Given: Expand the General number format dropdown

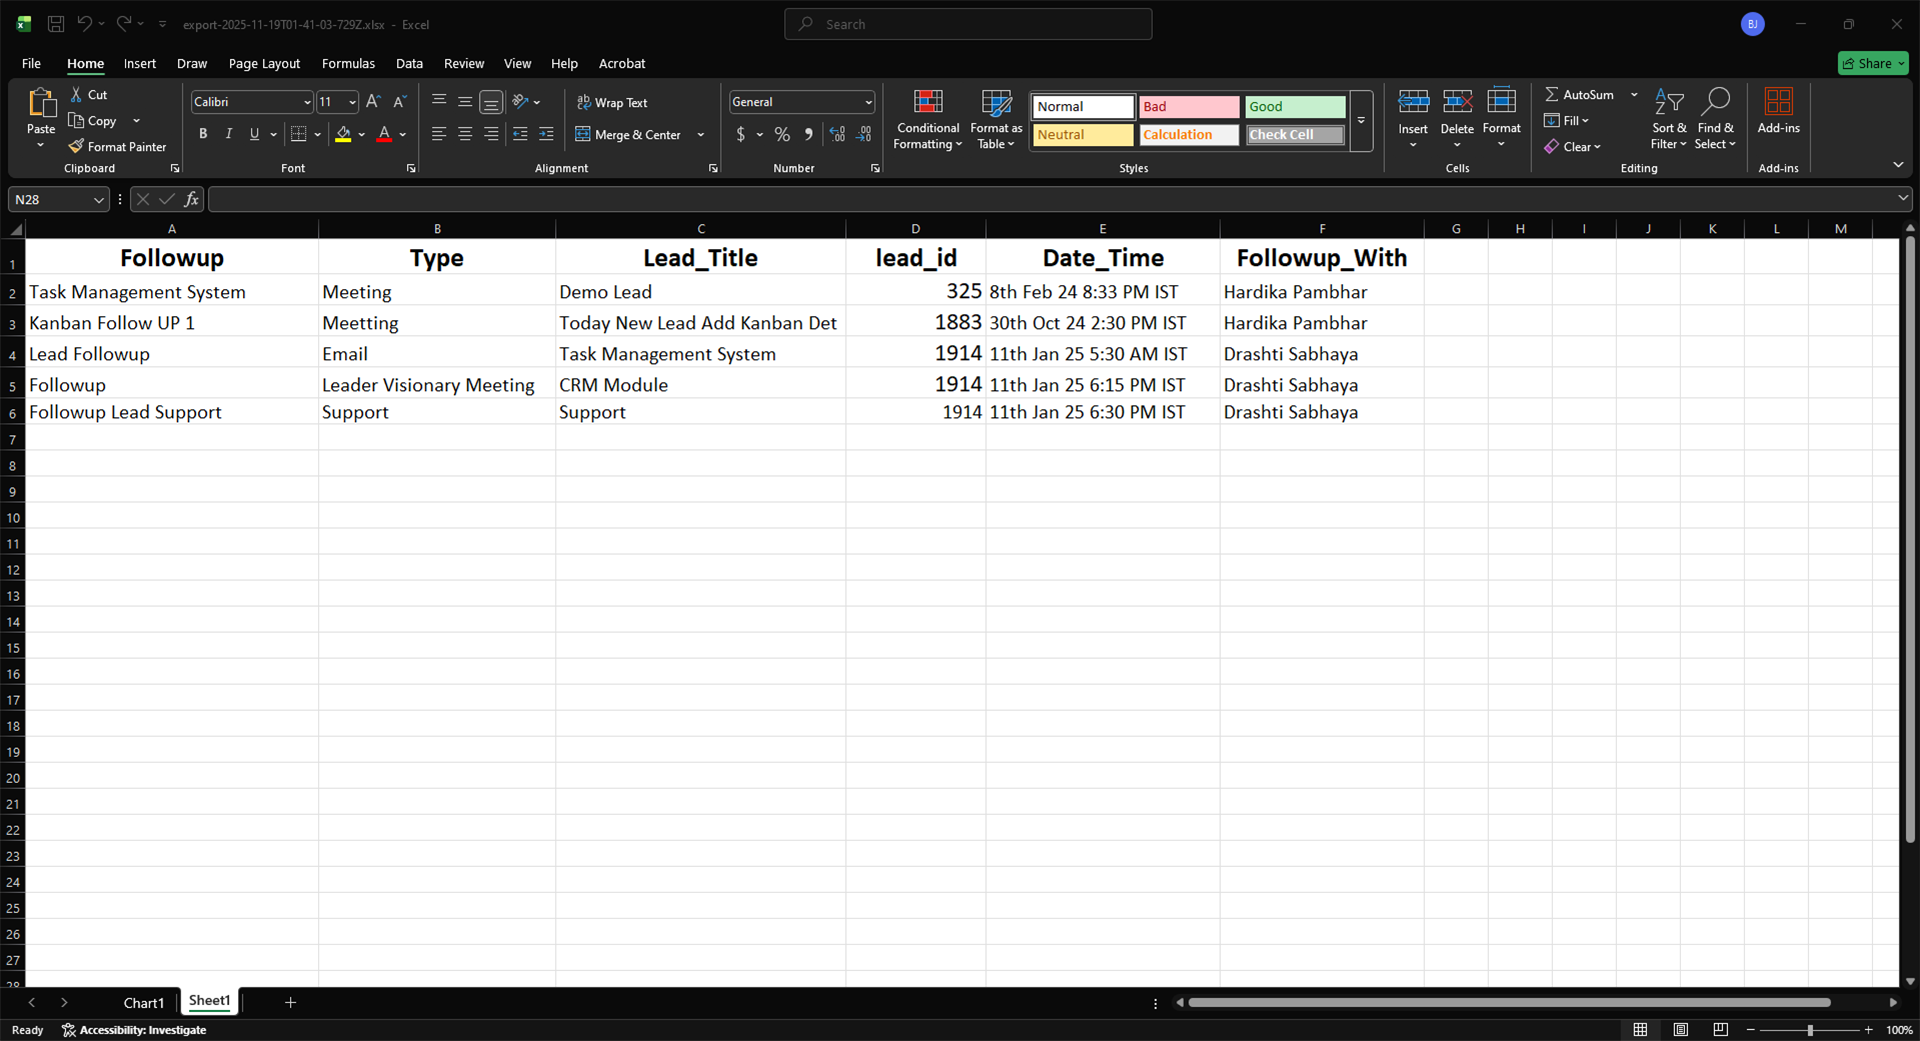Looking at the screenshot, I should pos(868,103).
